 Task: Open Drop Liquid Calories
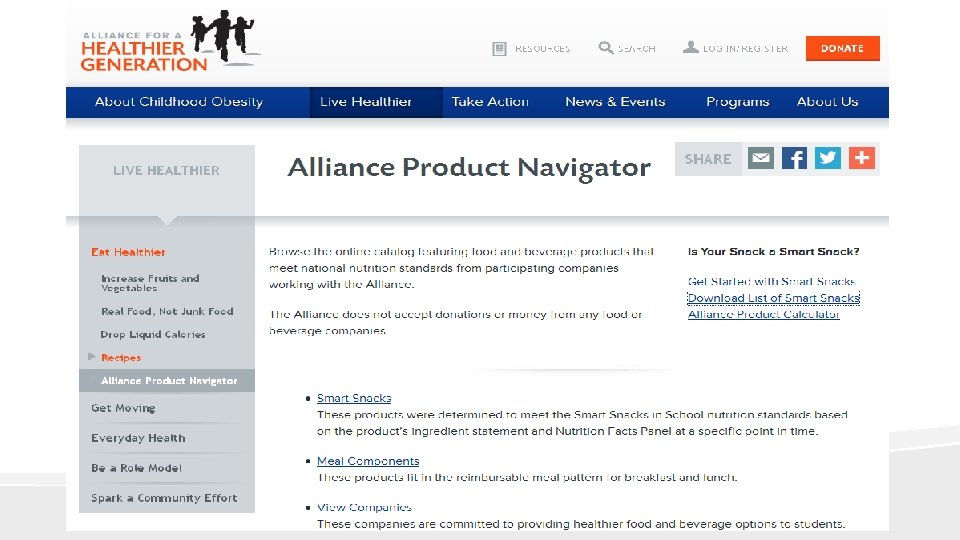[x=152, y=334]
